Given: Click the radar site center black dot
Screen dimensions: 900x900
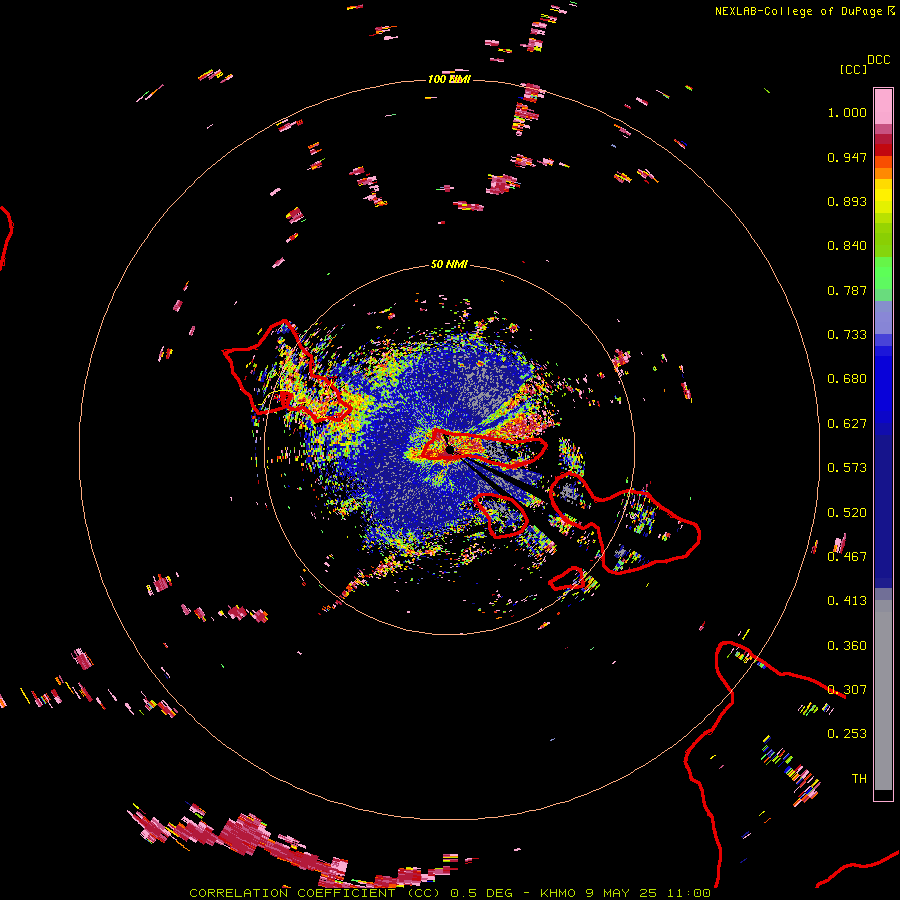Looking at the screenshot, I should (x=451, y=449).
